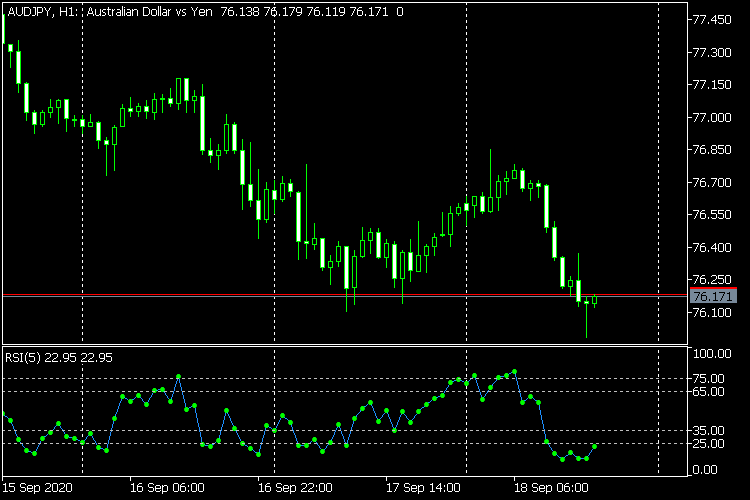The height and width of the screenshot is (500, 750).
Task: Click the 16 Sep 06:00 time label
Action: tap(167, 488)
